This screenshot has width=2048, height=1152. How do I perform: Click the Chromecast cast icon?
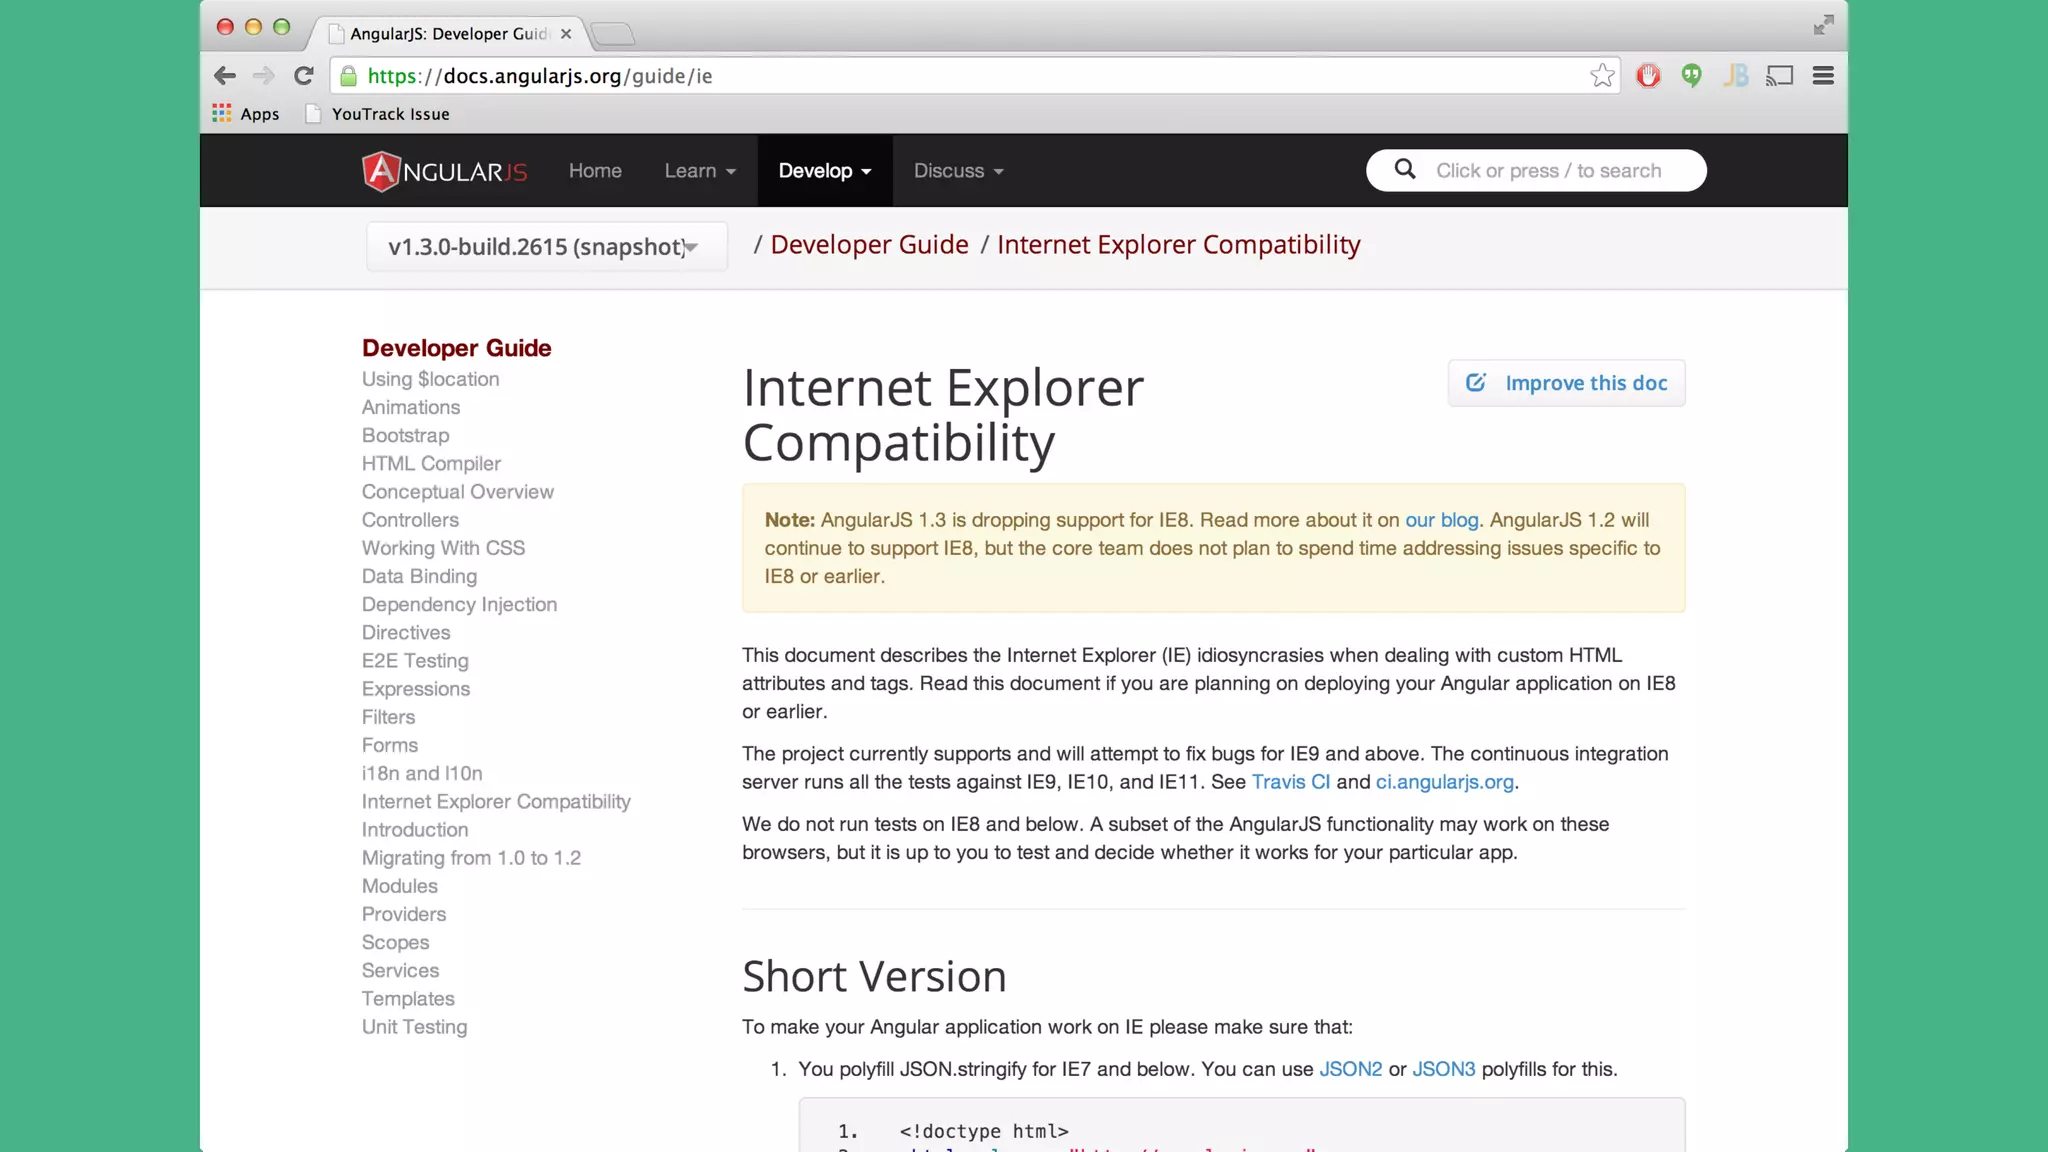[x=1779, y=76]
